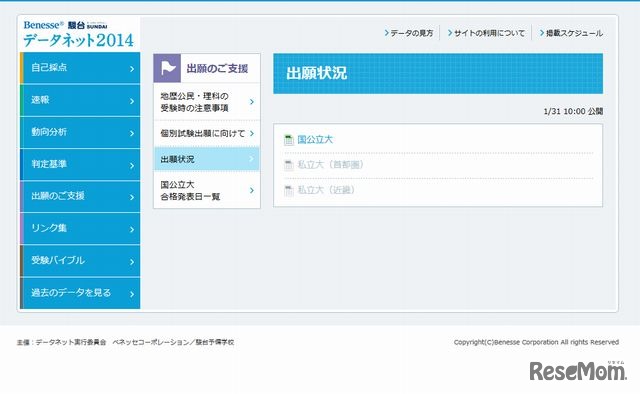Click the 出願状況 page title banner

(x=438, y=73)
